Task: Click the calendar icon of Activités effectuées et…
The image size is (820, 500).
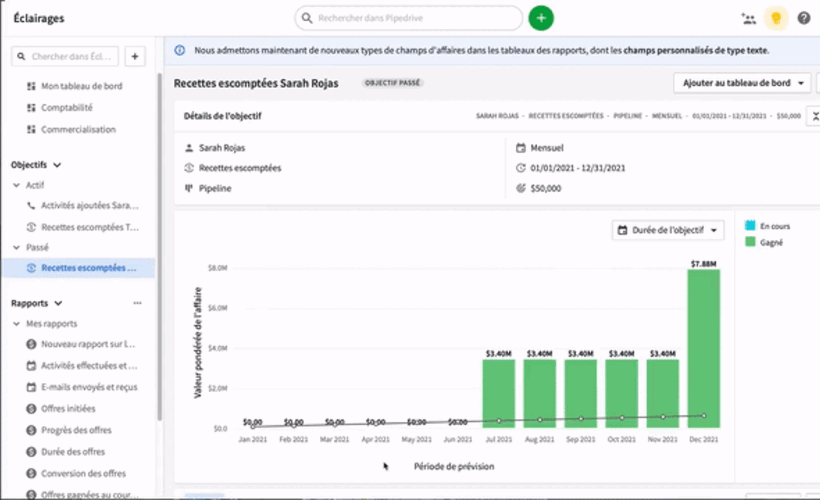Action: 31,366
